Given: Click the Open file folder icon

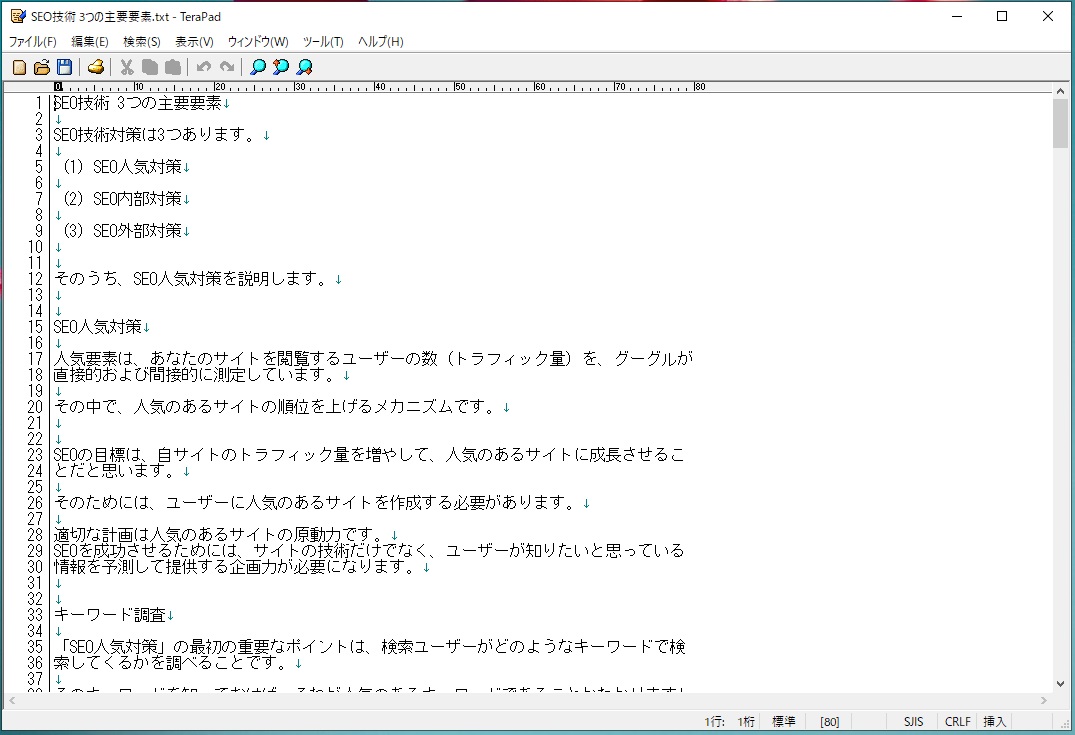Looking at the screenshot, I should [x=42, y=67].
